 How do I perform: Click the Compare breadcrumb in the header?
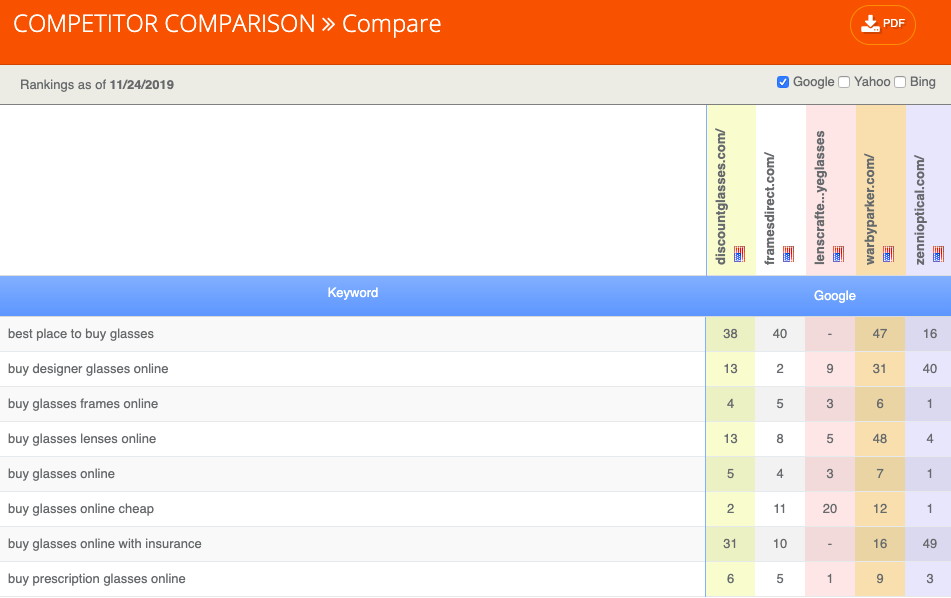(x=391, y=24)
